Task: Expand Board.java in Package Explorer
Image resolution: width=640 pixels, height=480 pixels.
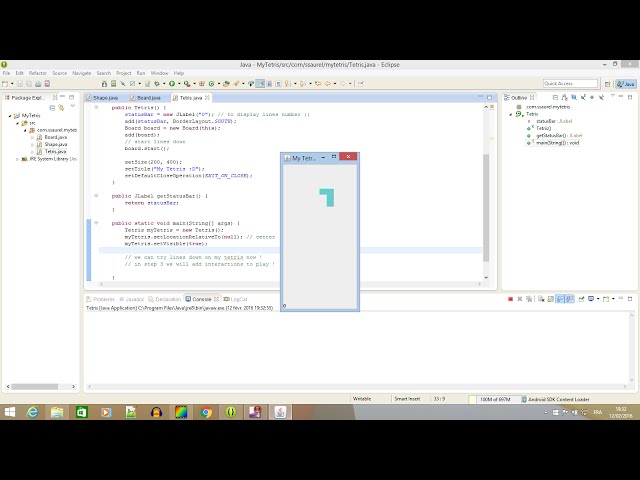Action: [32, 138]
